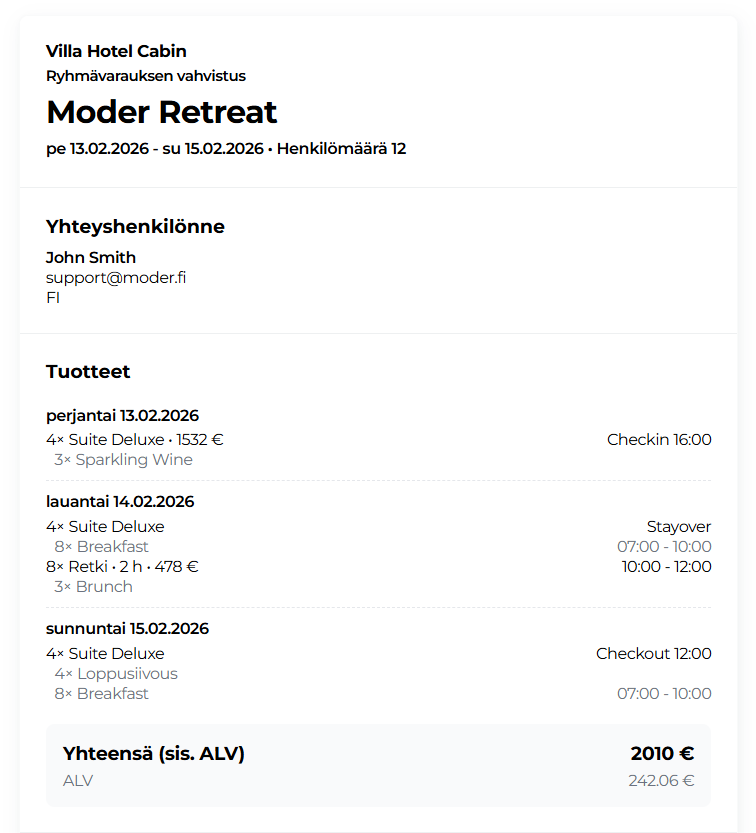Image resolution: width=756 pixels, height=833 pixels.
Task: Click the Stayover label
Action: (679, 526)
